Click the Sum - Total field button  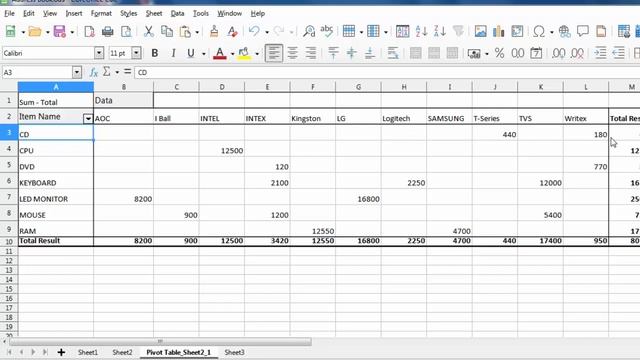click(x=56, y=101)
